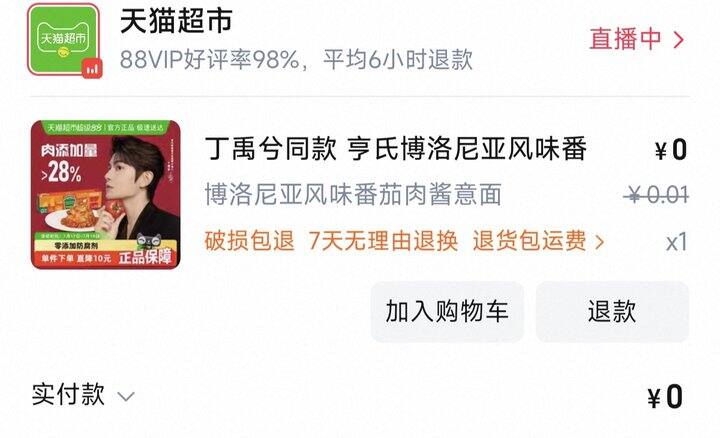Viewport: 720px width, 438px height.
Task: Tap the x1 quantity indicator
Action: click(x=677, y=242)
